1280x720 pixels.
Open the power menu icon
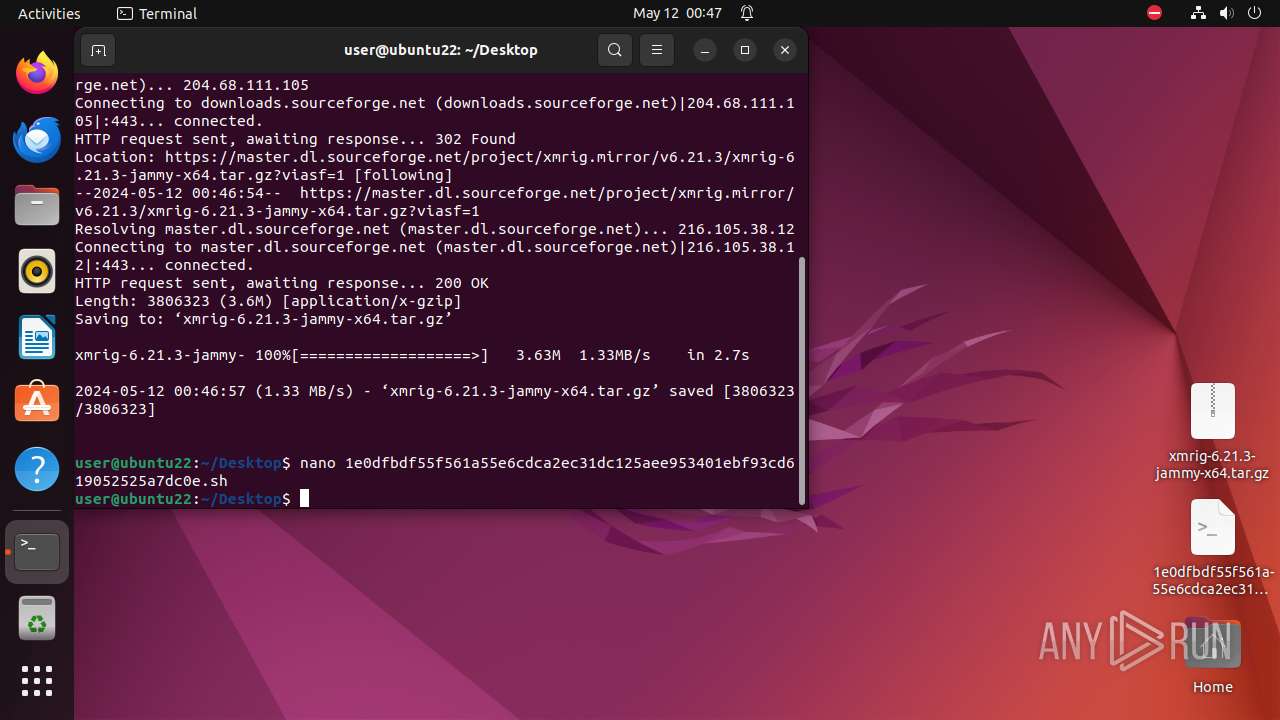[x=1253, y=13]
